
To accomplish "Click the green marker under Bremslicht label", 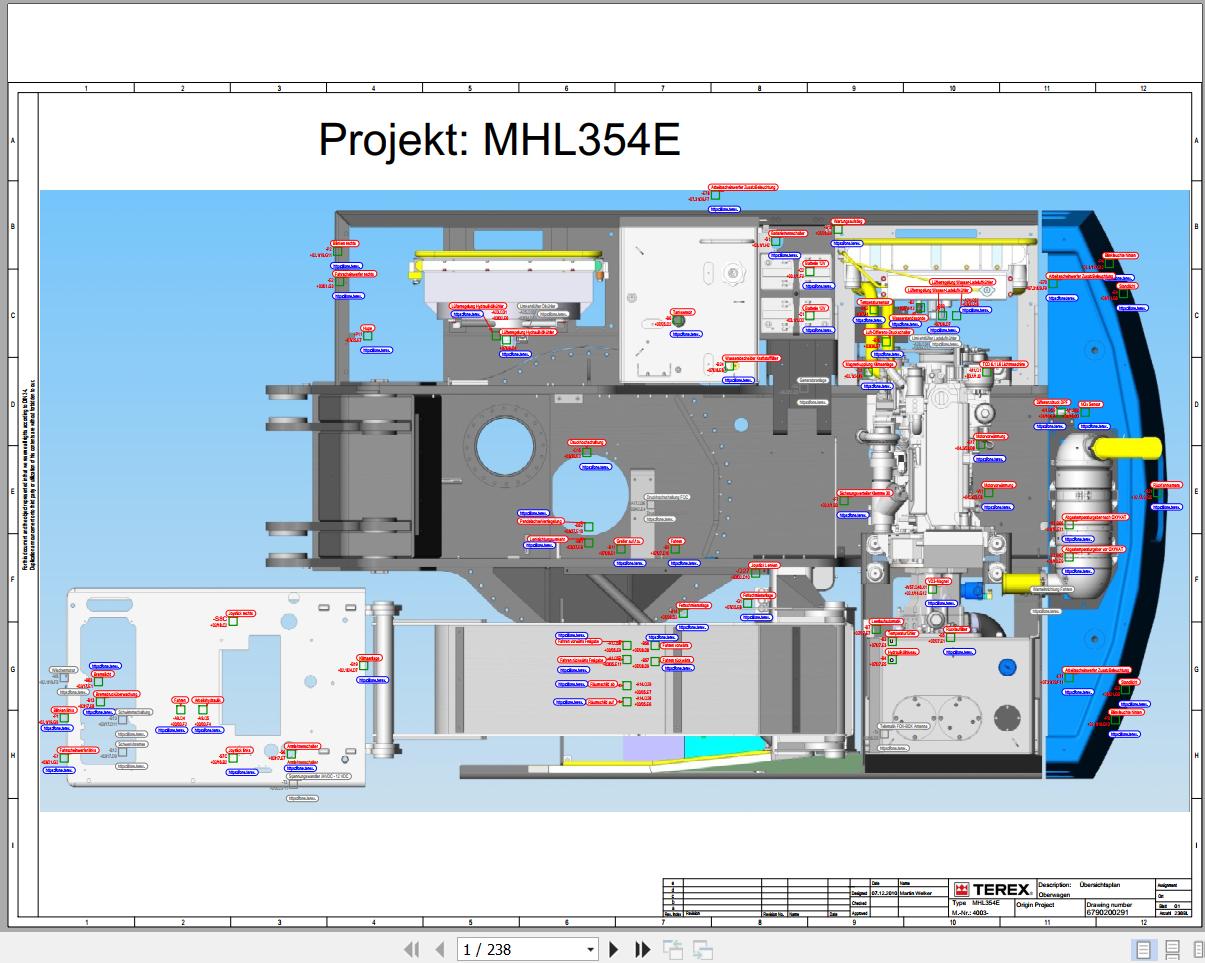I will pos(98,681).
